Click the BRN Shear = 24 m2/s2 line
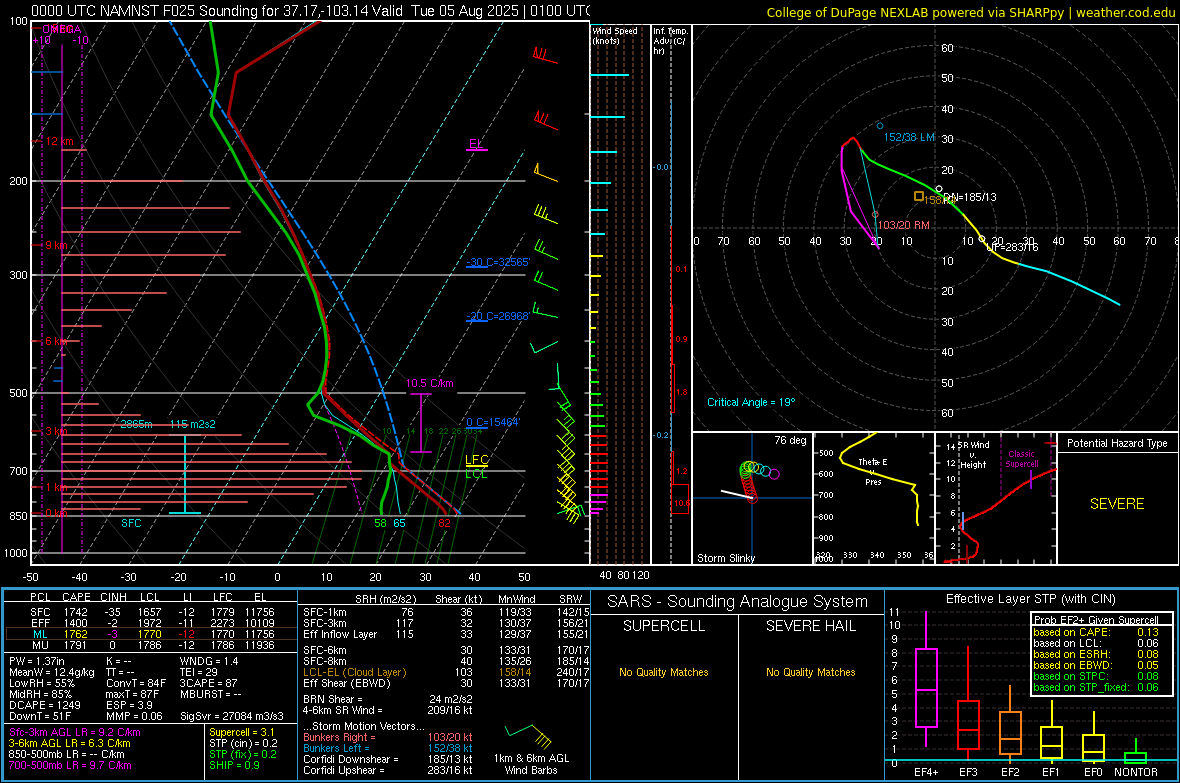 [388, 699]
